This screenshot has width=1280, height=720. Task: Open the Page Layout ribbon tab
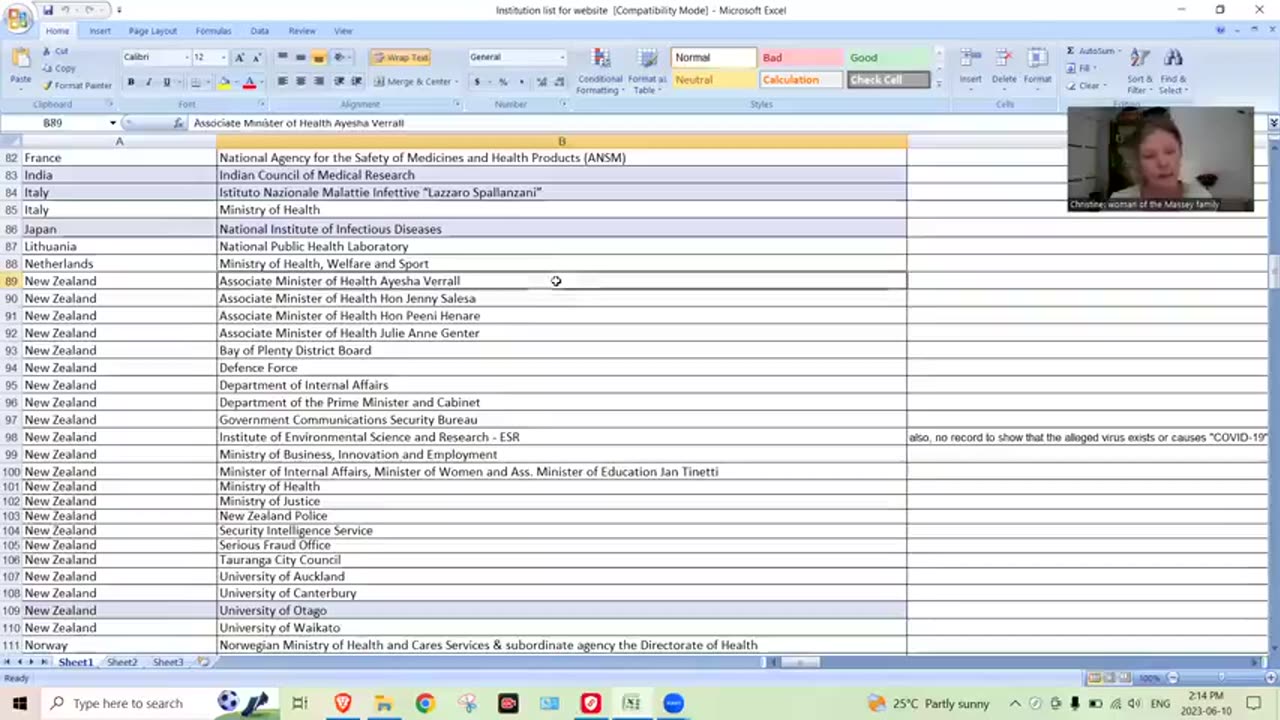(152, 31)
